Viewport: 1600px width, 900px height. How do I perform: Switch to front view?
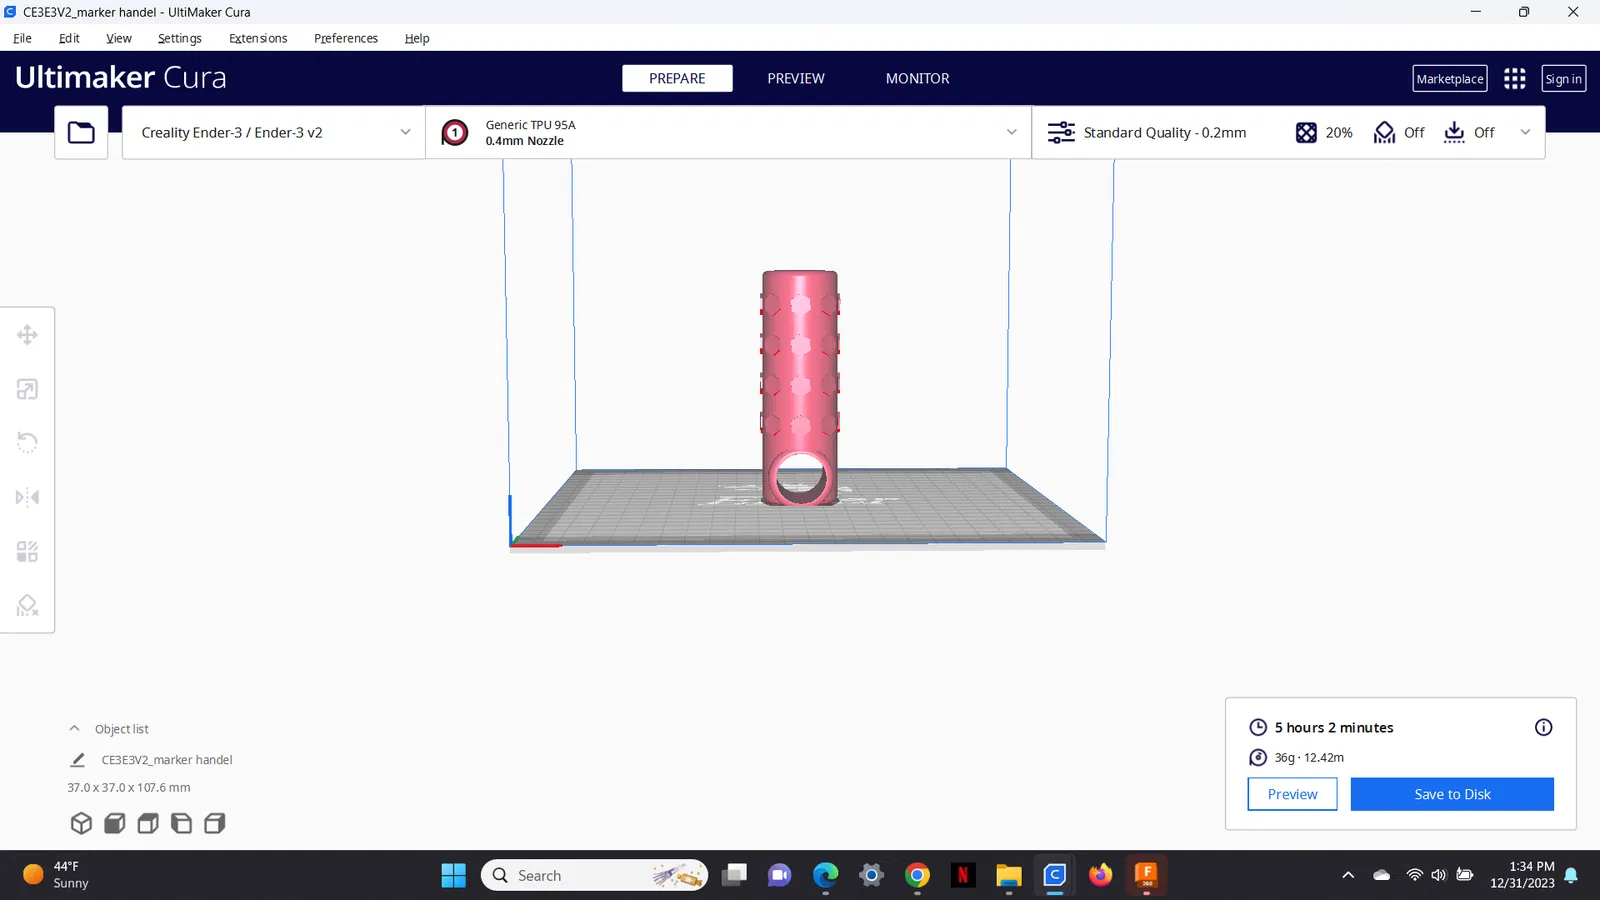click(115, 823)
